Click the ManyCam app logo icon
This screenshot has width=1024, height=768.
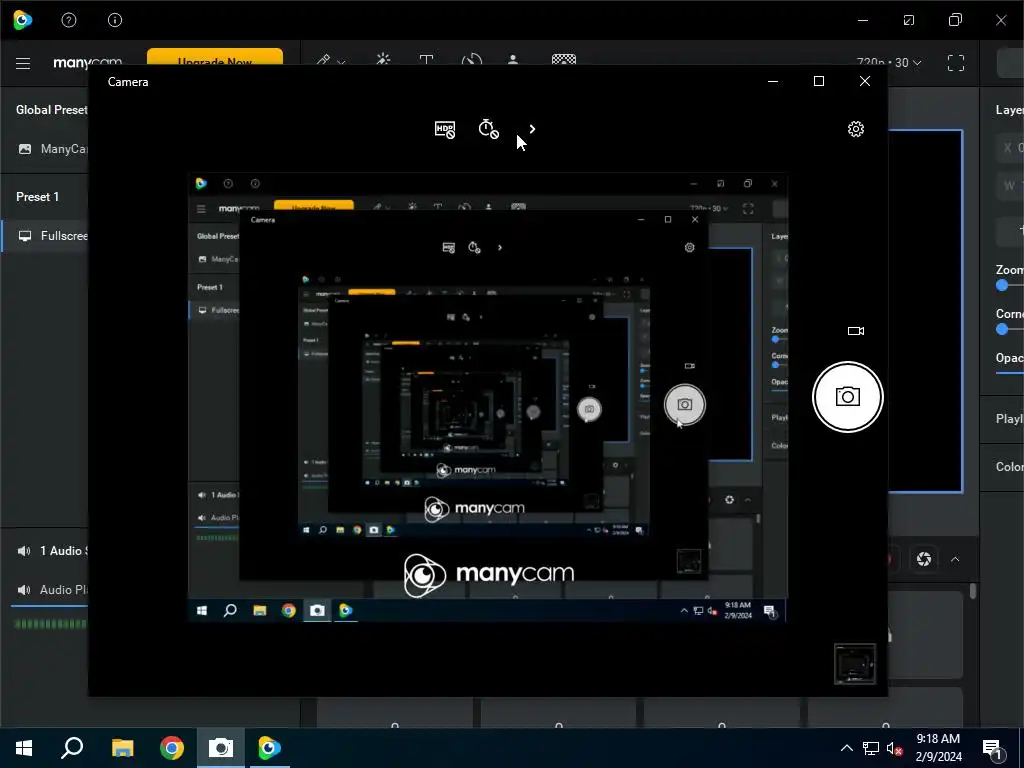tap(22, 20)
